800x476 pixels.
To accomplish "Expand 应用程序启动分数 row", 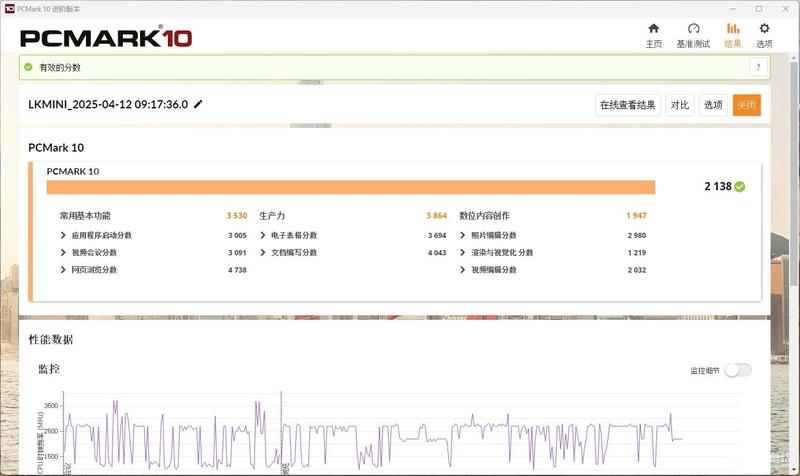I will coord(63,235).
